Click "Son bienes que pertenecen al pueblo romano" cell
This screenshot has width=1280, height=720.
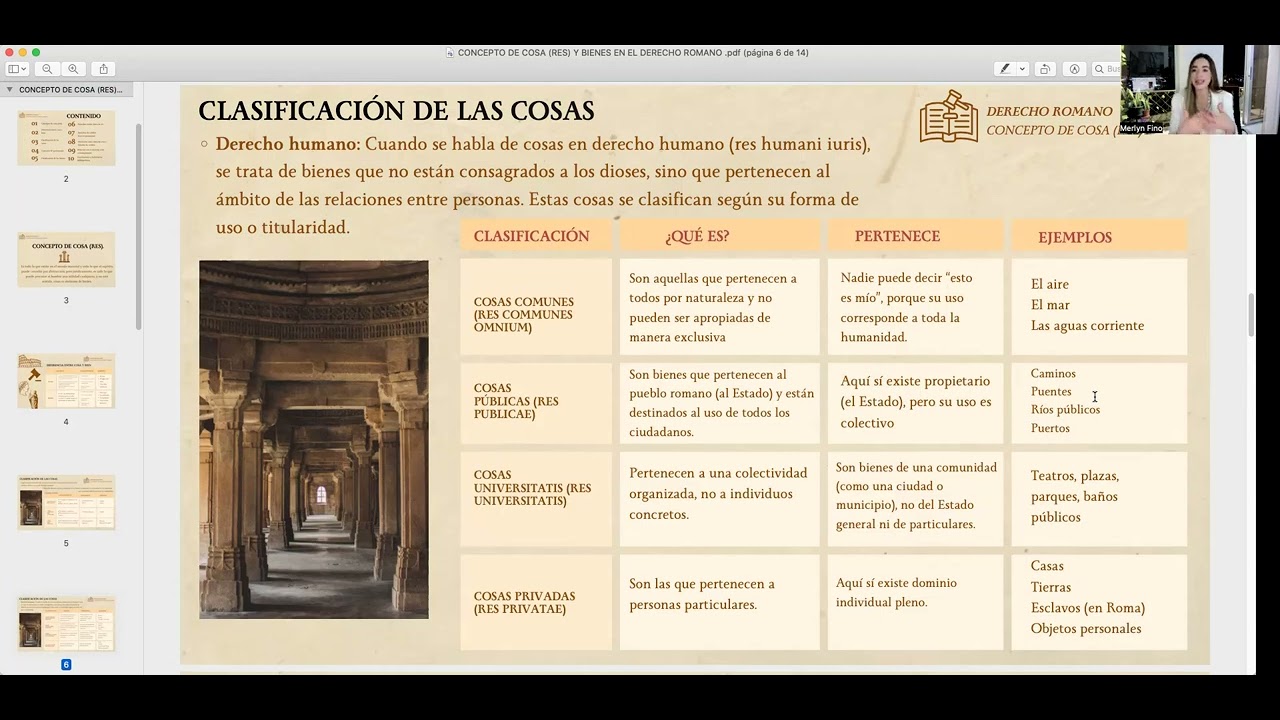coord(719,403)
